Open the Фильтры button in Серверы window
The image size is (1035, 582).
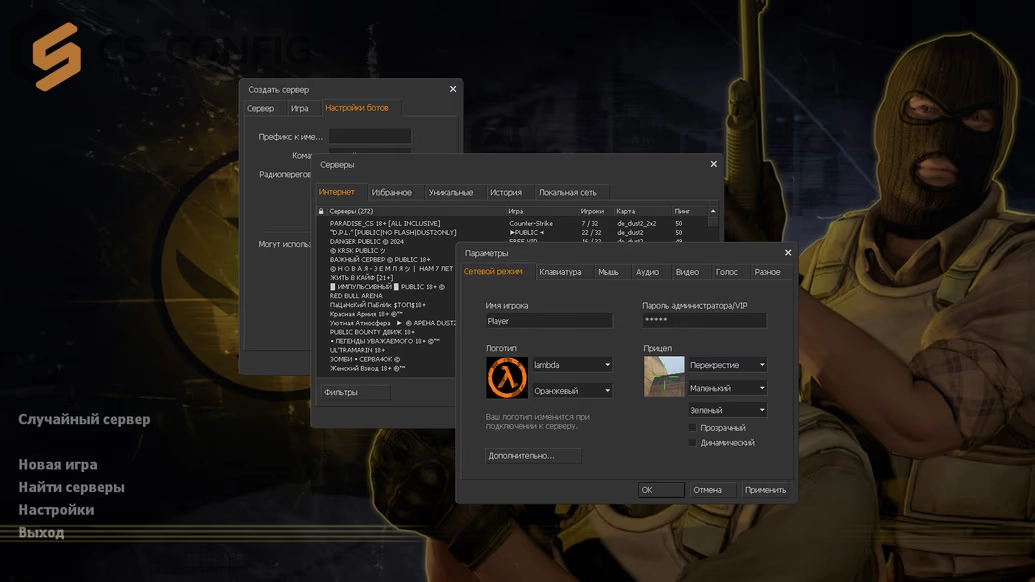coord(355,392)
